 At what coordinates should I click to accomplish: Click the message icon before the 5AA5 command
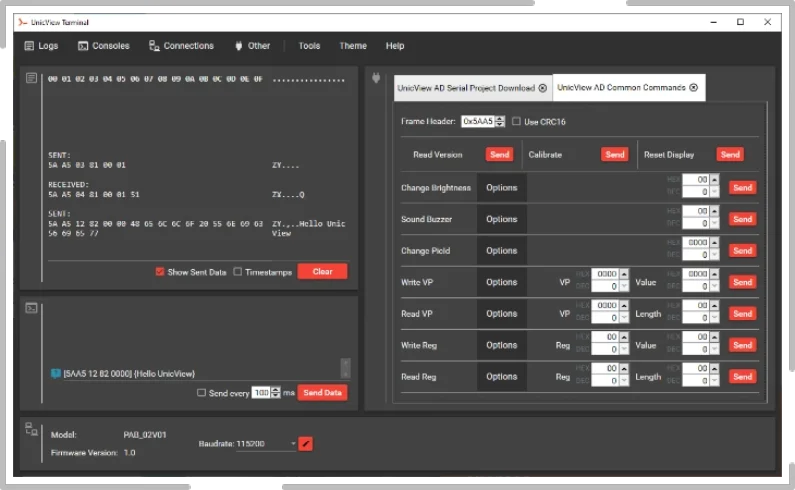(x=56, y=374)
